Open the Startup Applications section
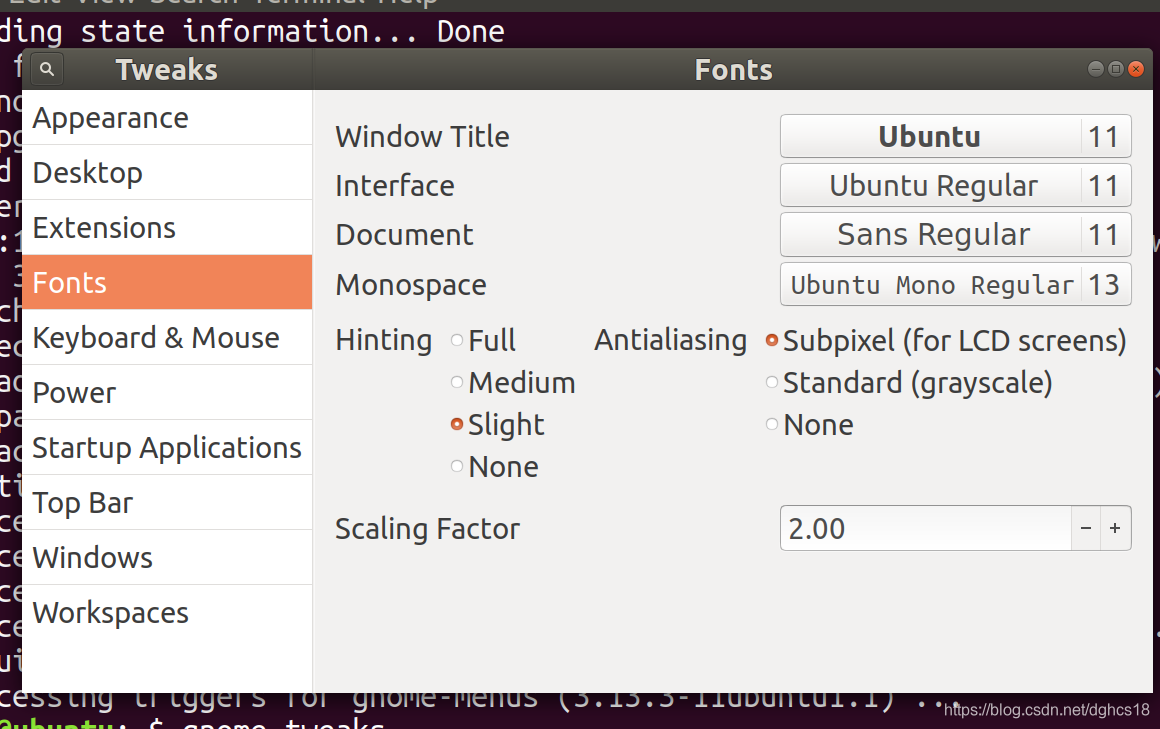 167,448
